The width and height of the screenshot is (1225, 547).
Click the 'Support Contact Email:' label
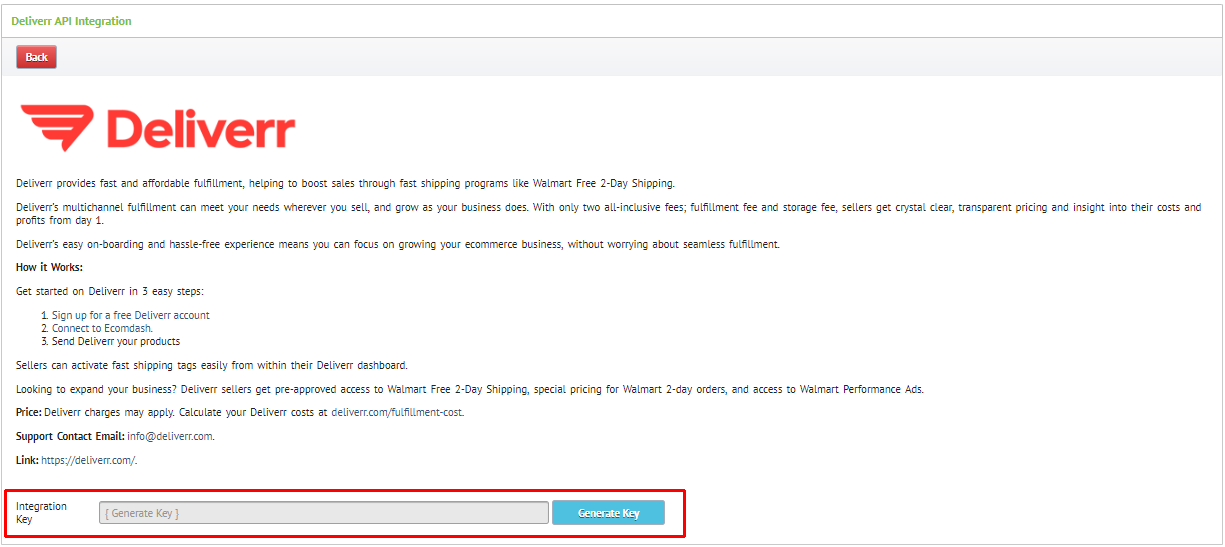[70, 436]
